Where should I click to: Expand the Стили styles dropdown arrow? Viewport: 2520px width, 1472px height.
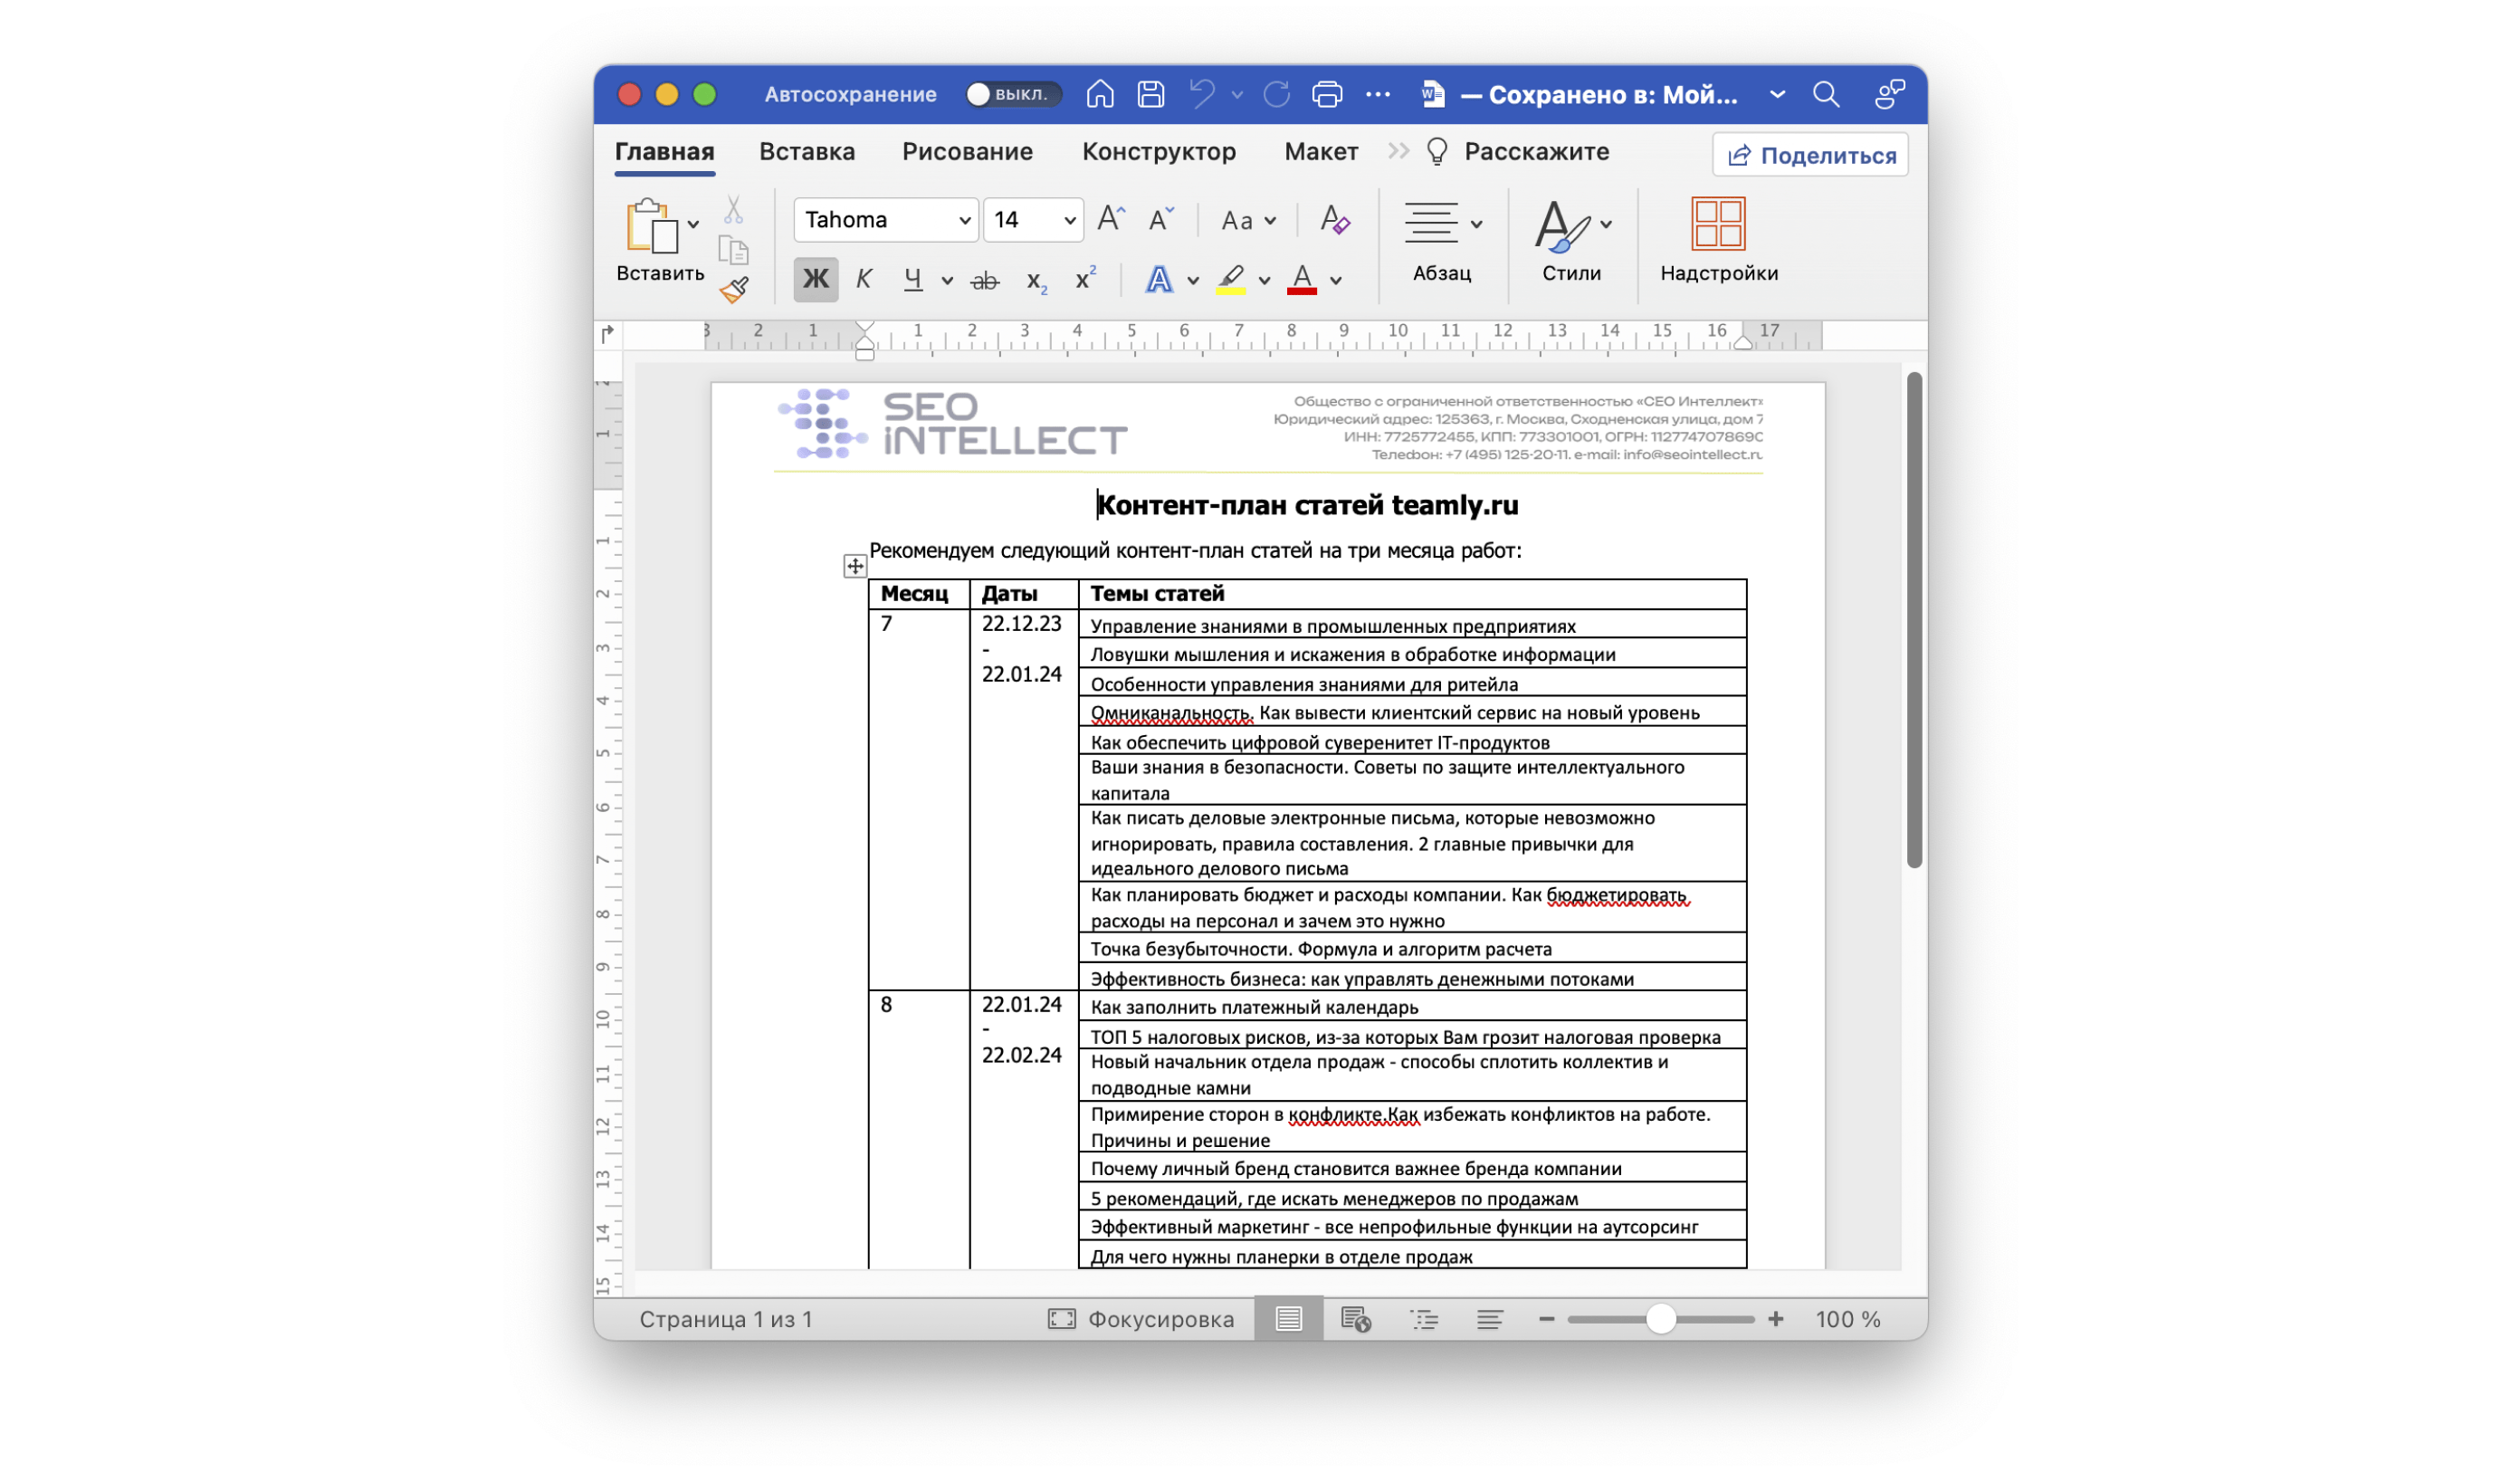(x=1606, y=224)
